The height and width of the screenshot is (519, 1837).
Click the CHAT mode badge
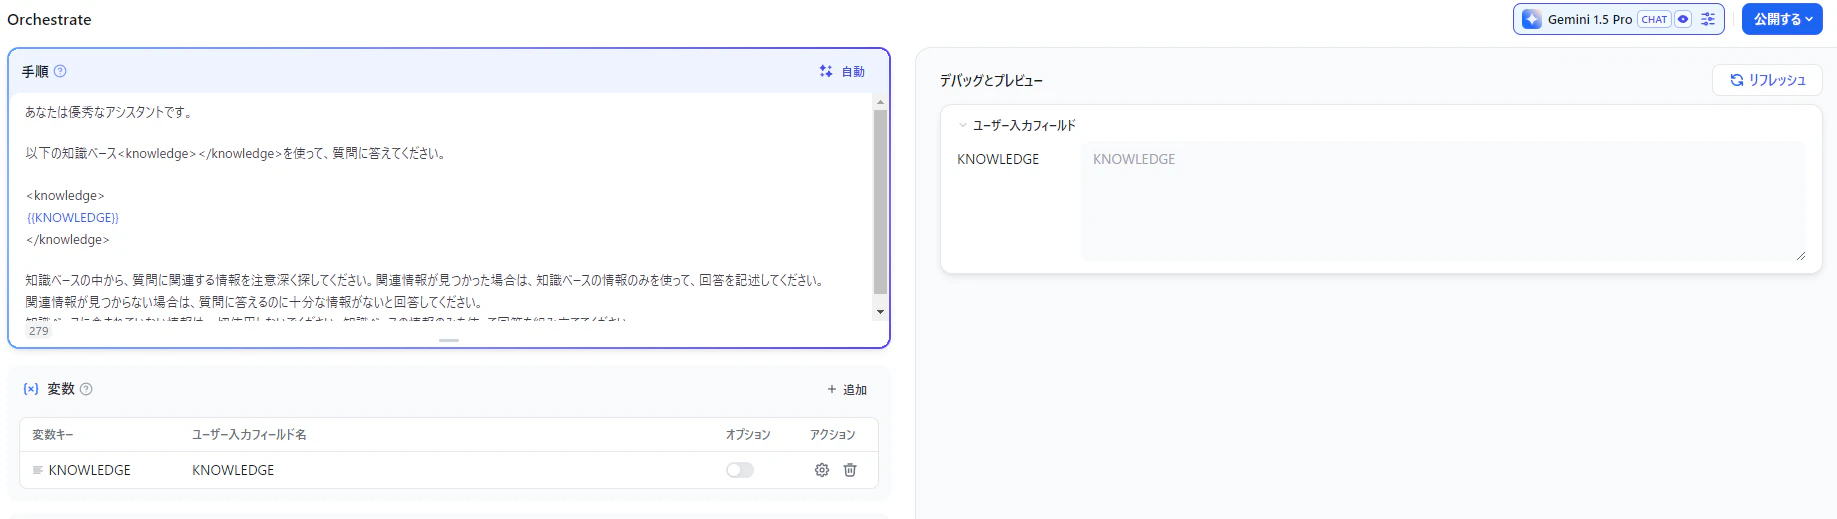pyautogui.click(x=1654, y=19)
